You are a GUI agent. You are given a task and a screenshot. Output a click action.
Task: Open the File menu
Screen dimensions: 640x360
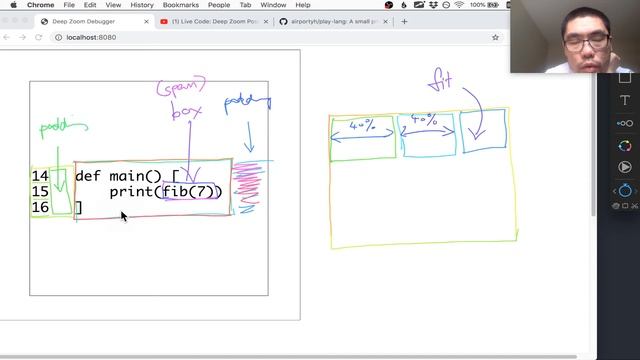point(69,5)
